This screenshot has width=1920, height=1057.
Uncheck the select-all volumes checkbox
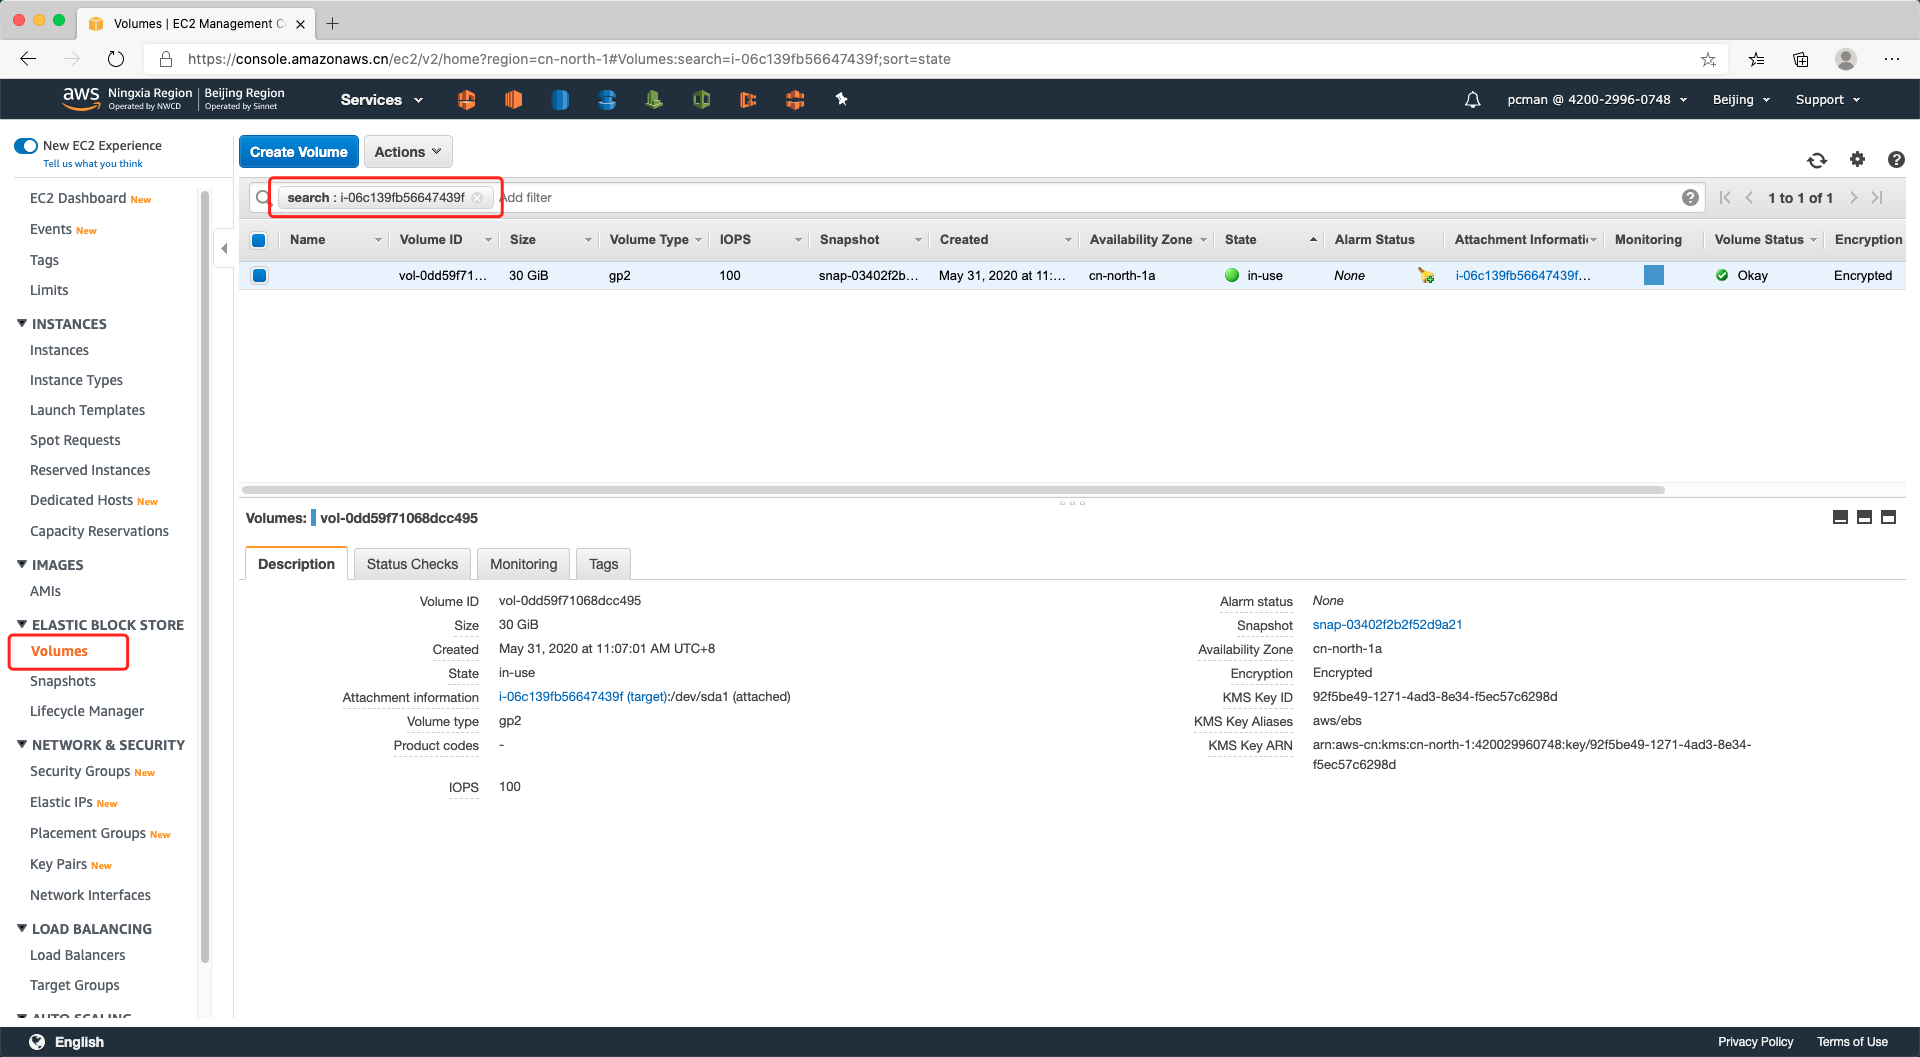click(x=259, y=240)
